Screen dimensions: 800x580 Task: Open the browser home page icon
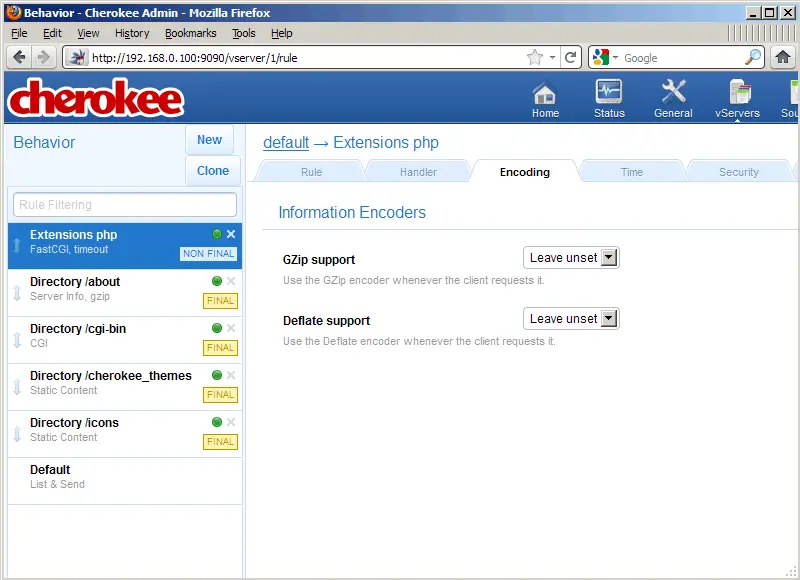pyautogui.click(x=783, y=57)
